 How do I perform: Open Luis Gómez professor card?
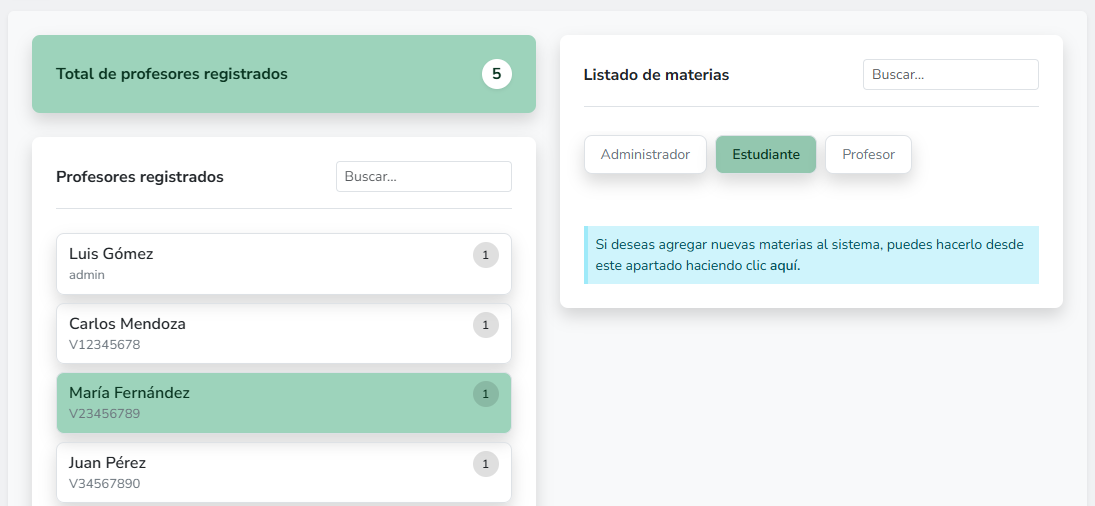[284, 264]
